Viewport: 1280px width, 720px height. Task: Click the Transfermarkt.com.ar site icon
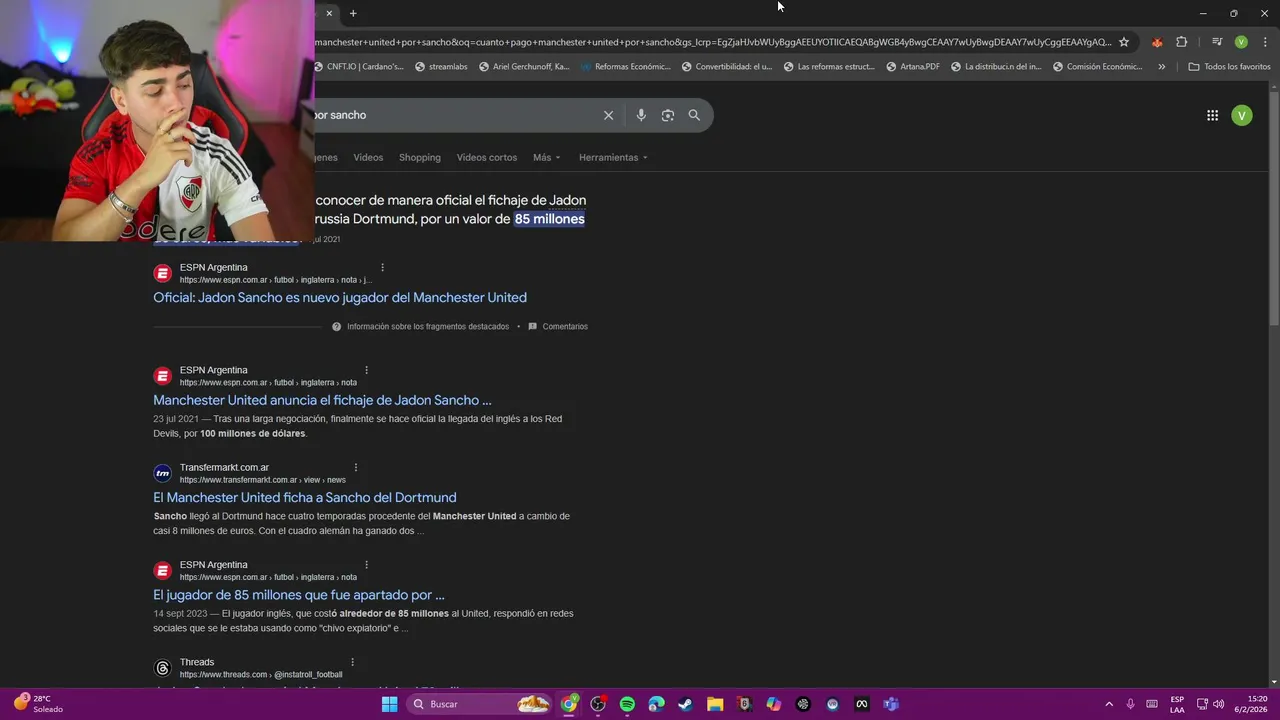point(163,473)
